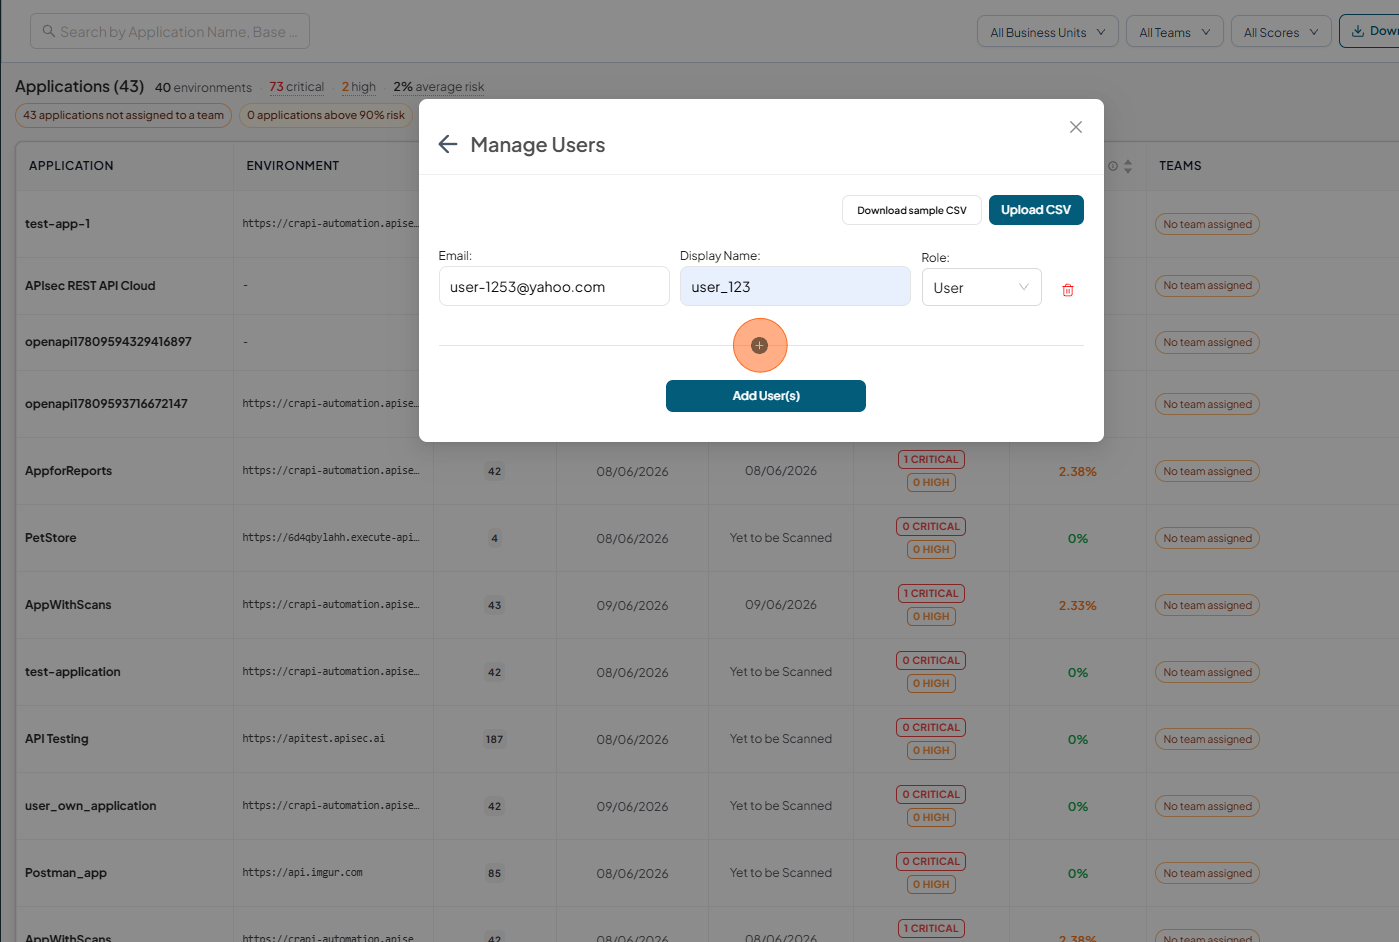Image resolution: width=1399 pixels, height=942 pixels.
Task: Open the user_own_application row
Action: pos(91,806)
